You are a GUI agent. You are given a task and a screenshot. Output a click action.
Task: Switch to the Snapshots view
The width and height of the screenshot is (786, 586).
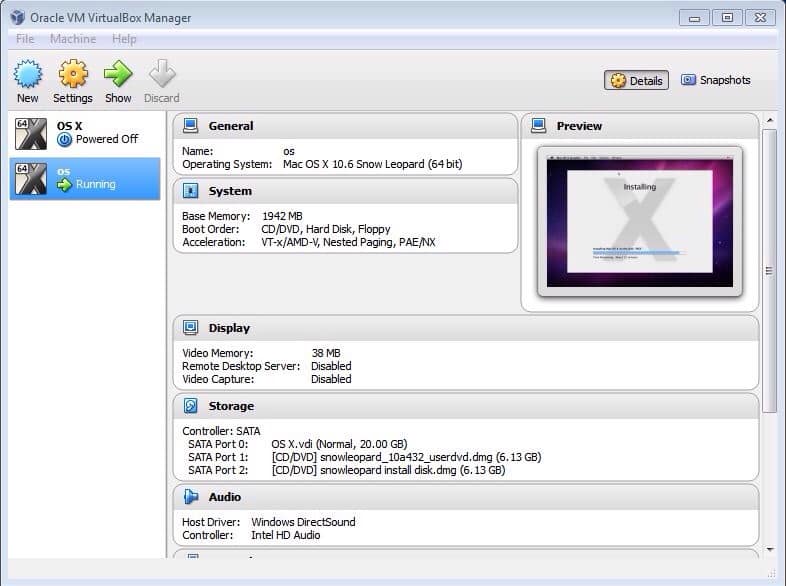click(715, 80)
